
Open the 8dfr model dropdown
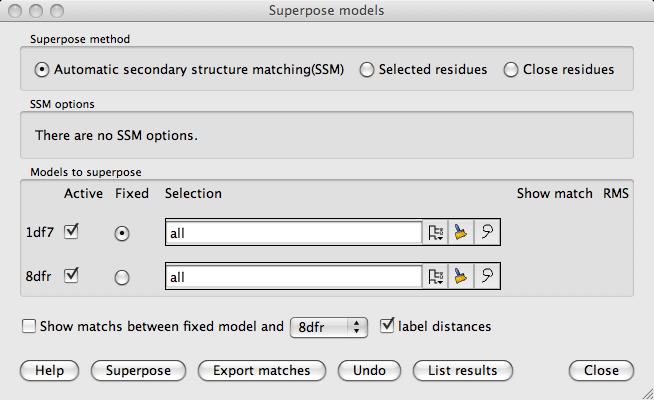point(329,326)
